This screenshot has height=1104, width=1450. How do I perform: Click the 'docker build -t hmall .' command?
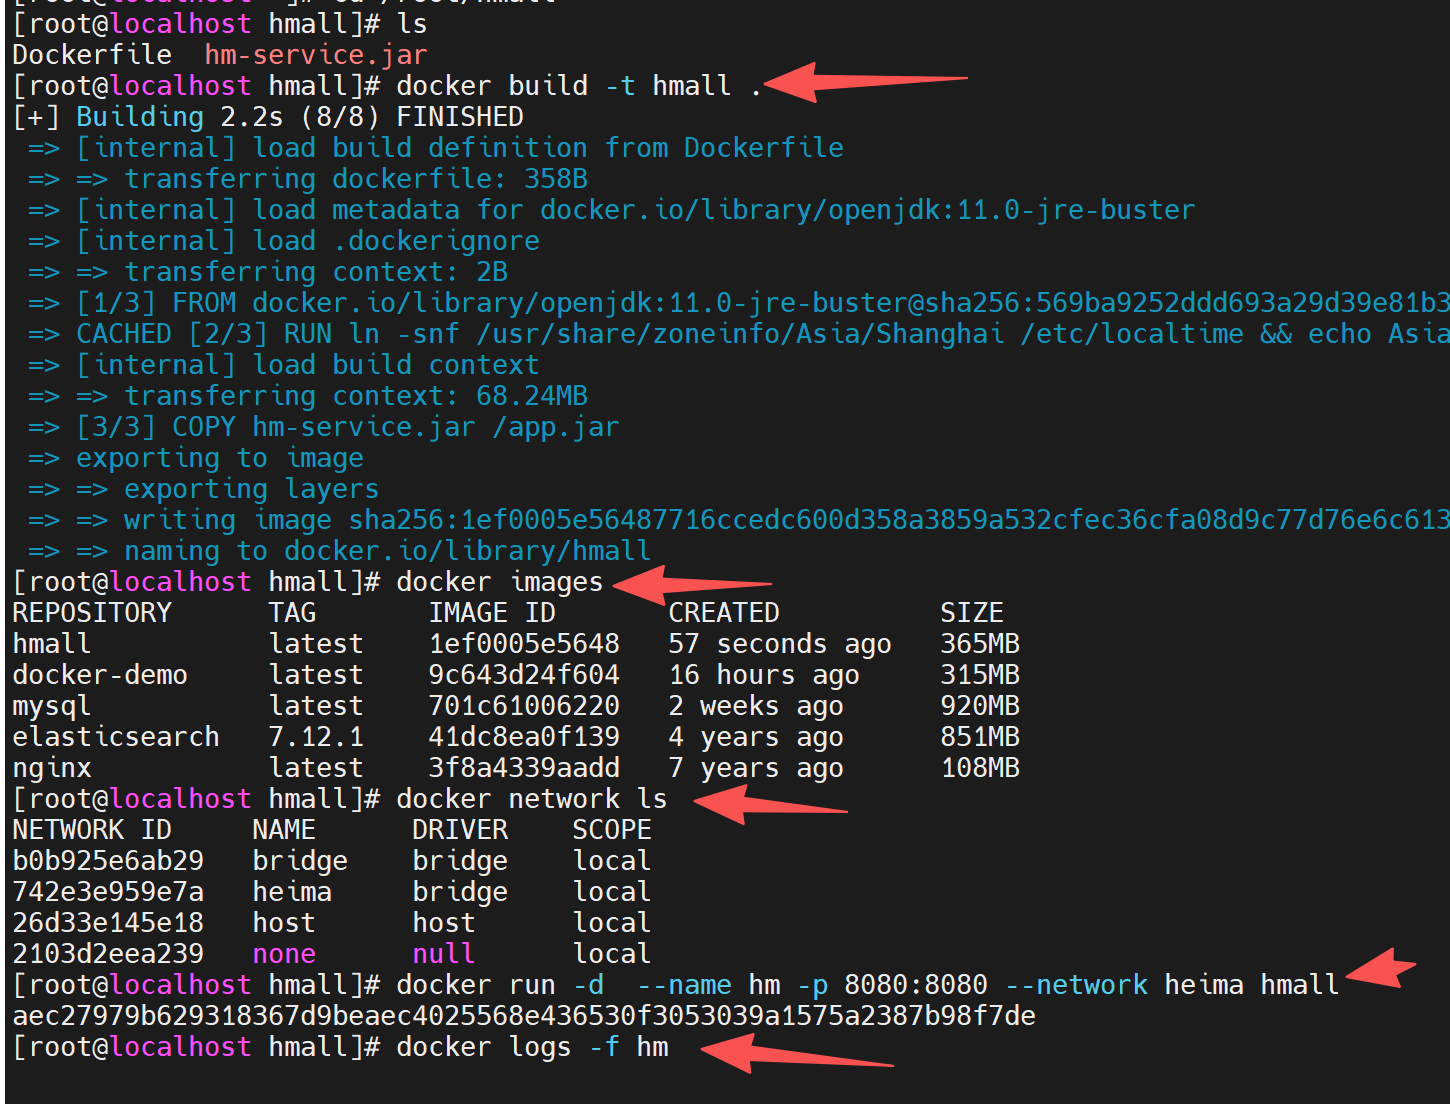(x=579, y=86)
